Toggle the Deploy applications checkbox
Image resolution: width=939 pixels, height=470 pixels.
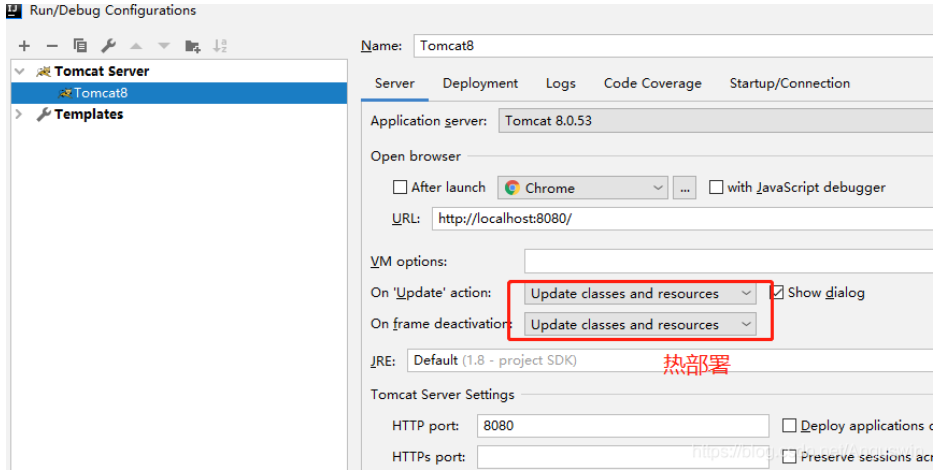coord(789,426)
